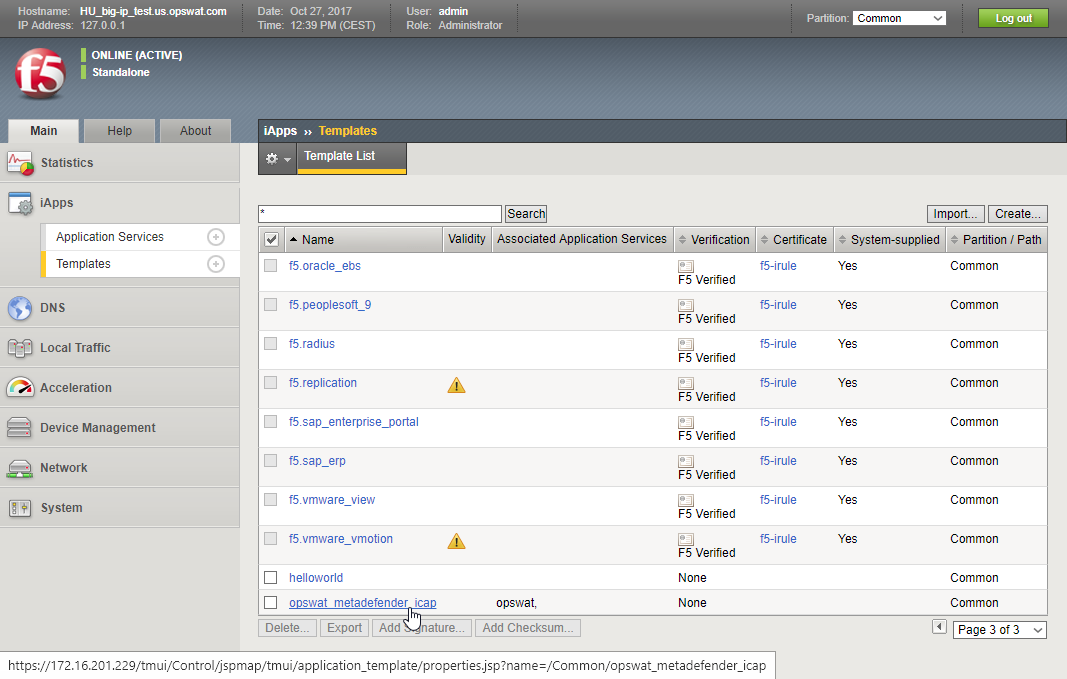Click the Device Management icon
The width and height of the screenshot is (1067, 679).
tap(19, 428)
